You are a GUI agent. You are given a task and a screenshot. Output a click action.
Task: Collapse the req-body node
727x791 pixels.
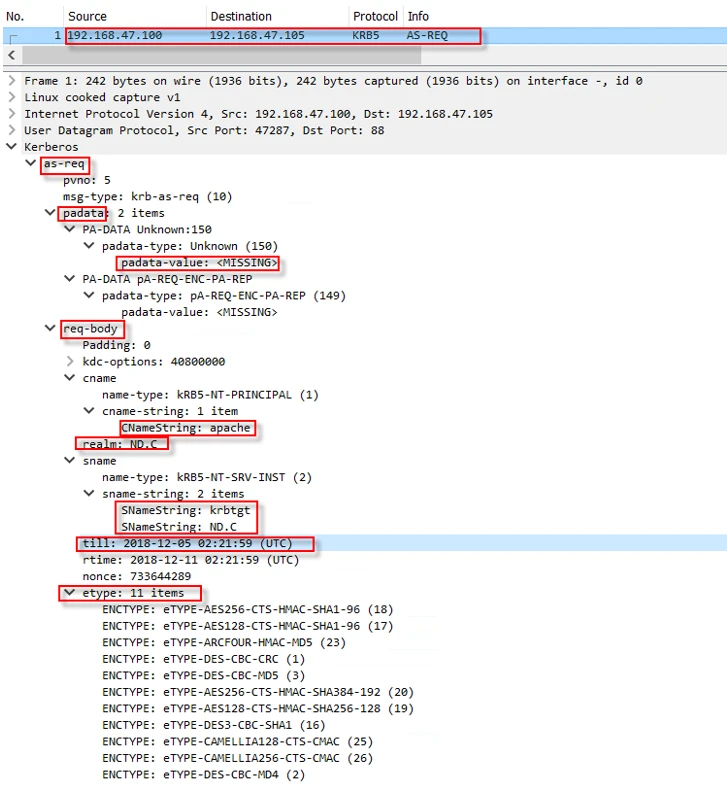(50, 328)
